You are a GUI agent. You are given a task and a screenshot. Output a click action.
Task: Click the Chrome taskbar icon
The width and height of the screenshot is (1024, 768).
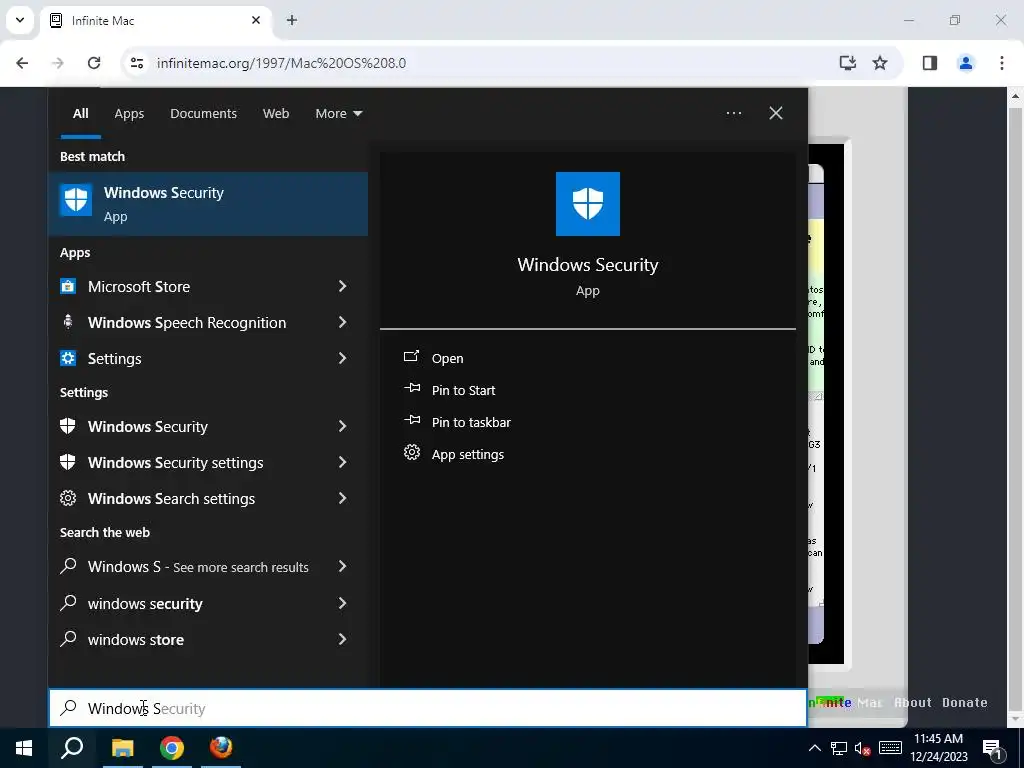172,748
